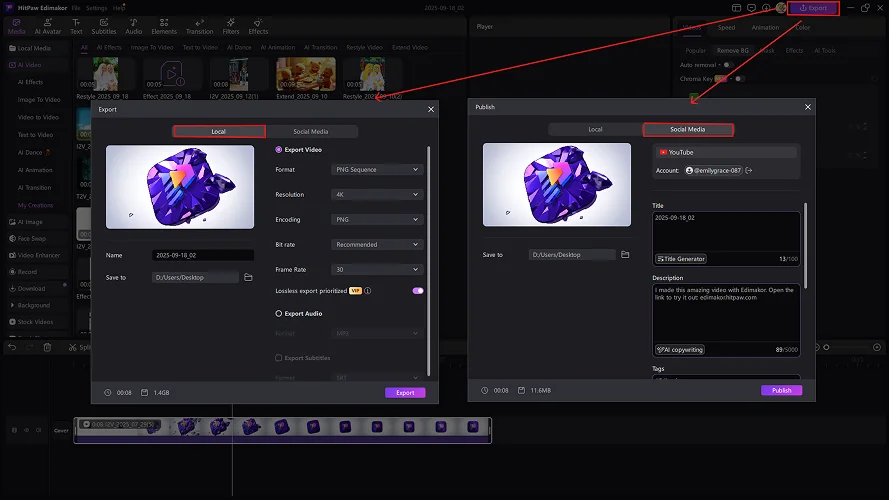The height and width of the screenshot is (500, 889).
Task: Click folder icon in Export dialog's Save to
Action: coord(248,277)
